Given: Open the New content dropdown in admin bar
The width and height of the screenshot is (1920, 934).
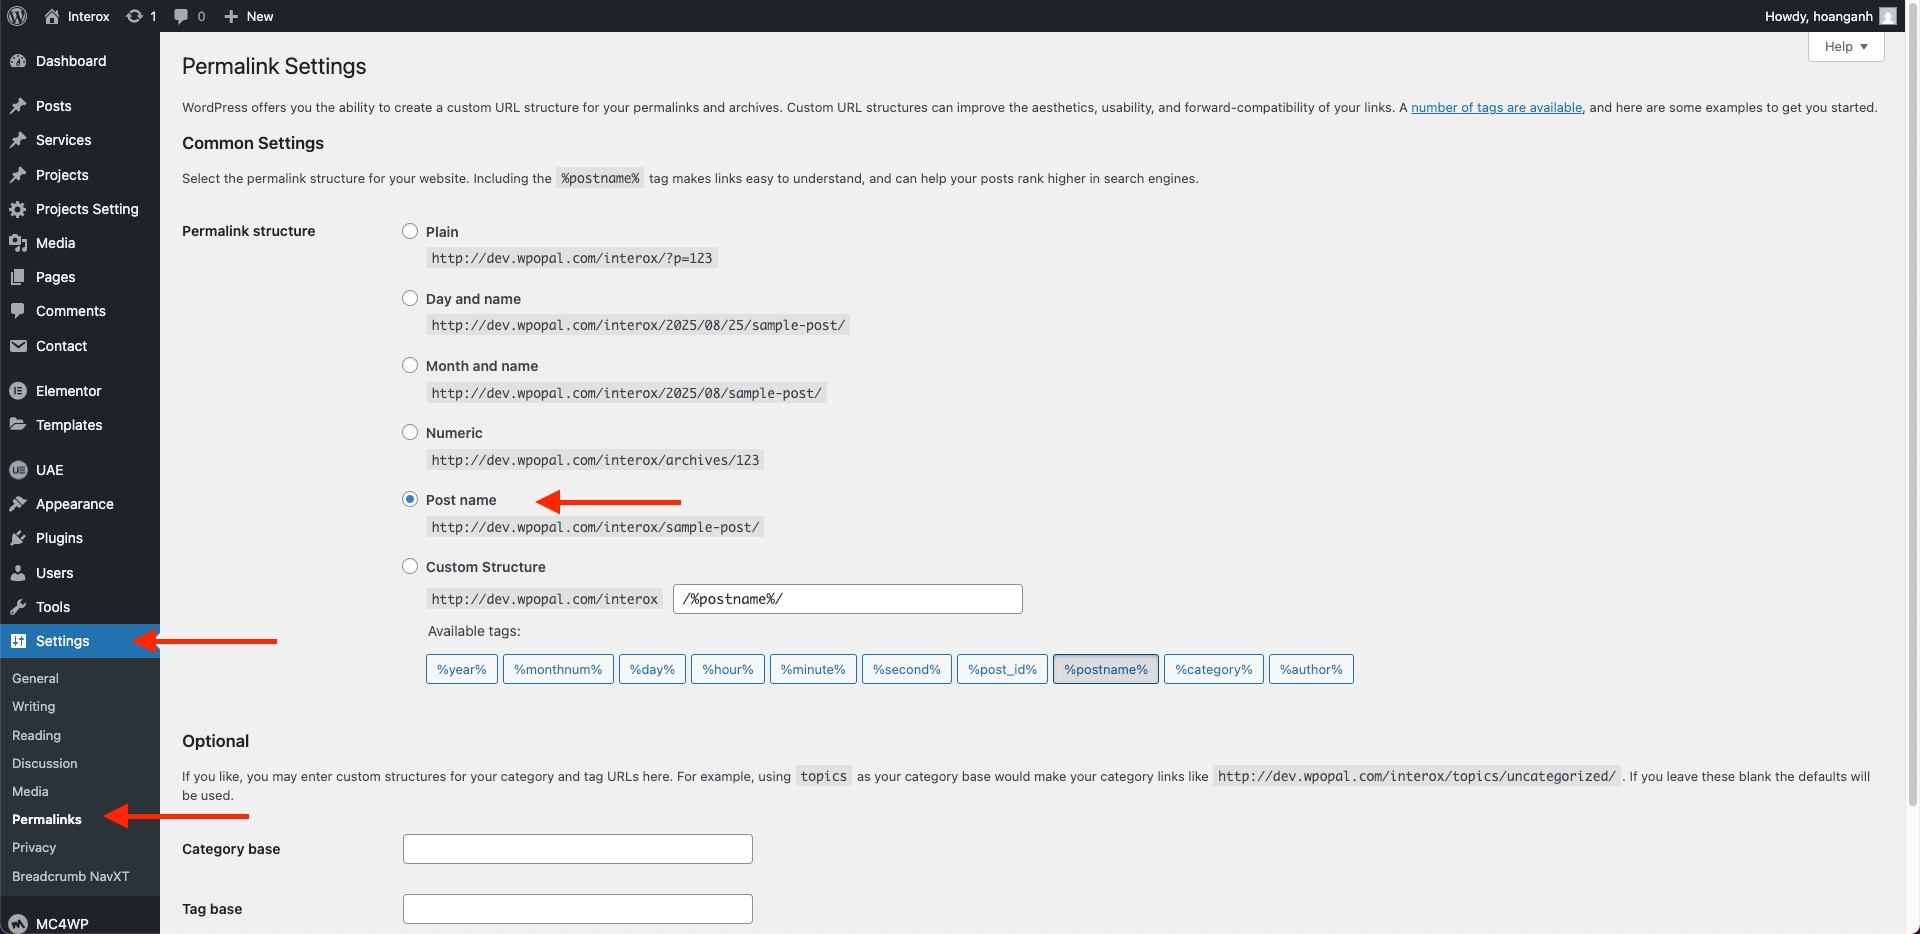Looking at the screenshot, I should (x=249, y=16).
